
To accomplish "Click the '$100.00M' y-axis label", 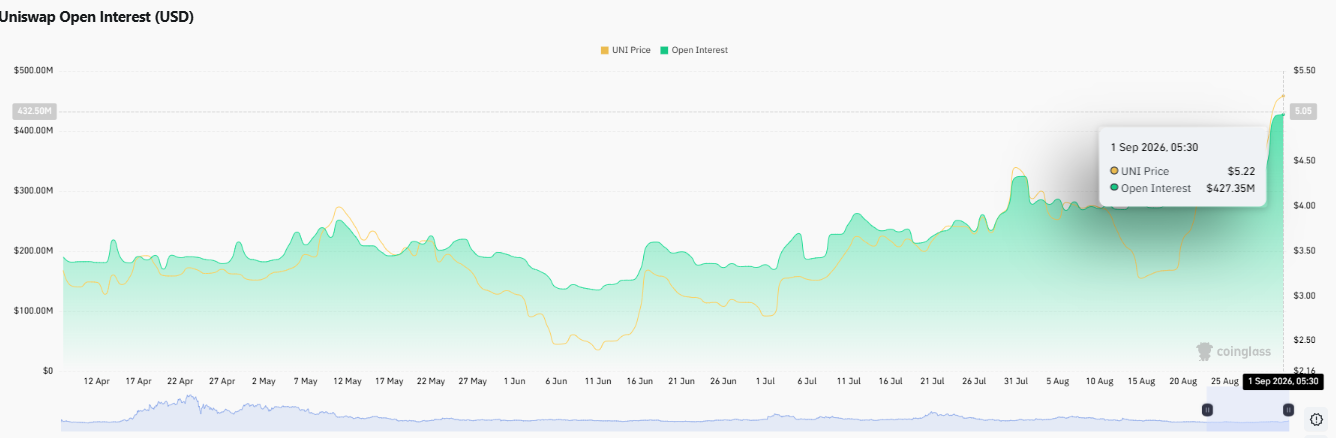I will [x=33, y=310].
